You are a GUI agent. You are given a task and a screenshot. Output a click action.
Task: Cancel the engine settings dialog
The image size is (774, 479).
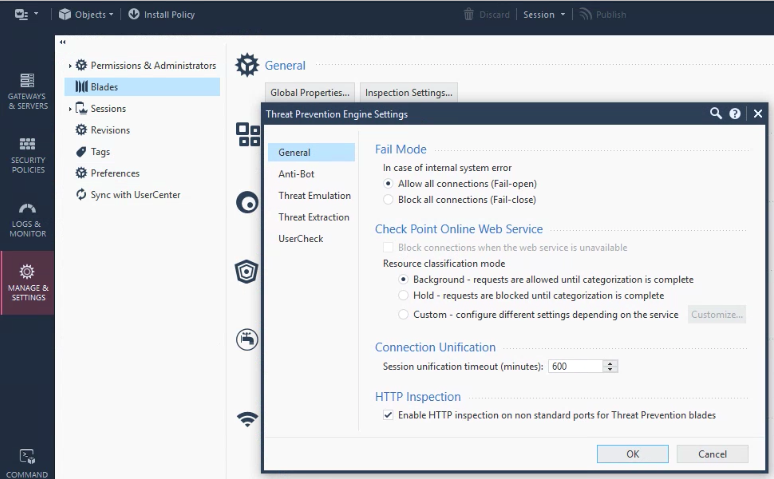tap(712, 454)
